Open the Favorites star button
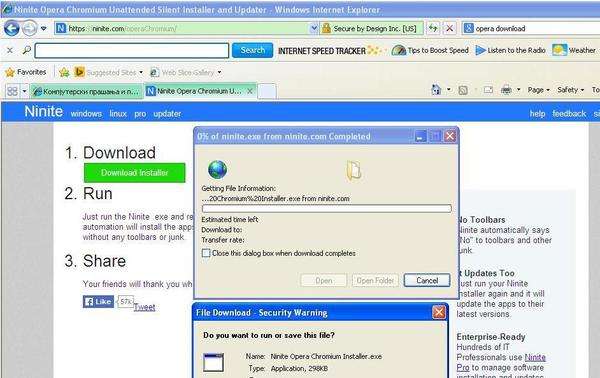 [x=26, y=72]
